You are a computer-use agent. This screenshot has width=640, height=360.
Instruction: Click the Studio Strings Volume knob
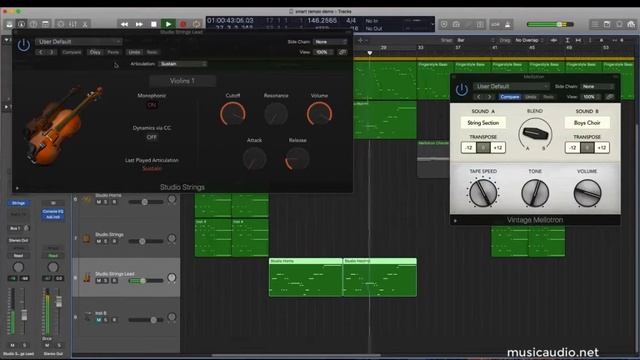(x=319, y=114)
